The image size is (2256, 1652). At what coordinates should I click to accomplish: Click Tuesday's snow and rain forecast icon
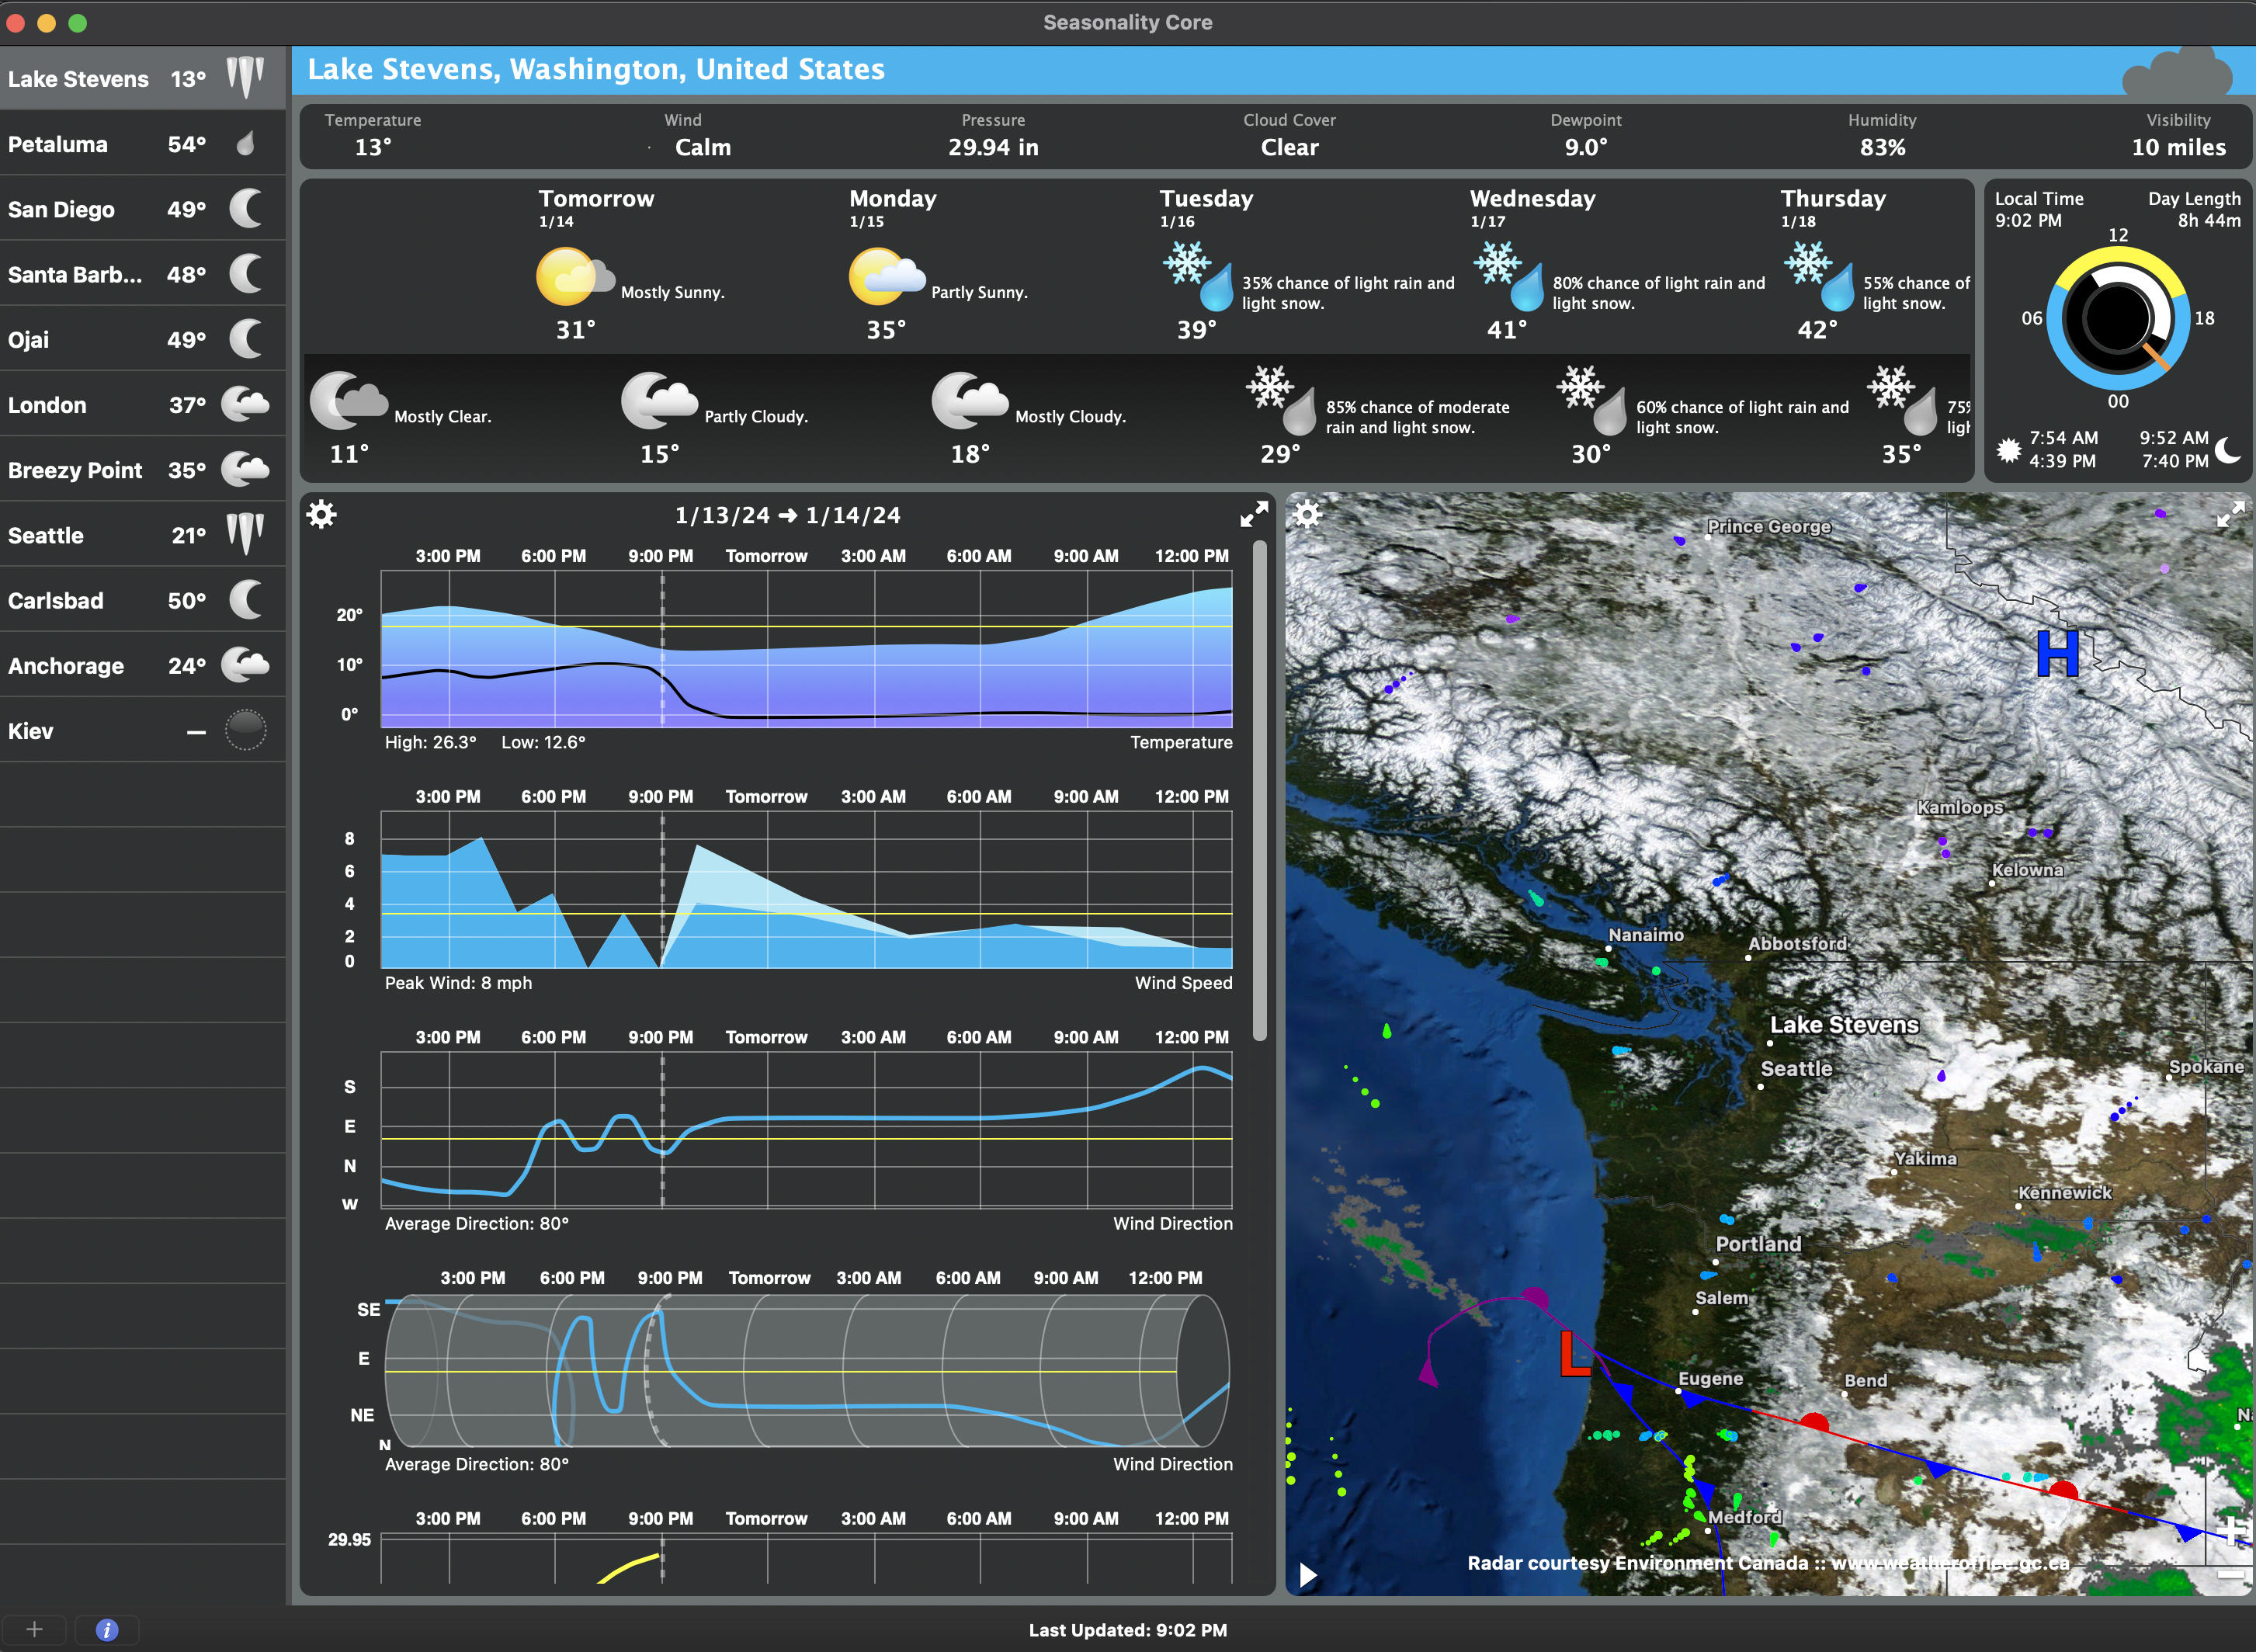[x=1198, y=276]
